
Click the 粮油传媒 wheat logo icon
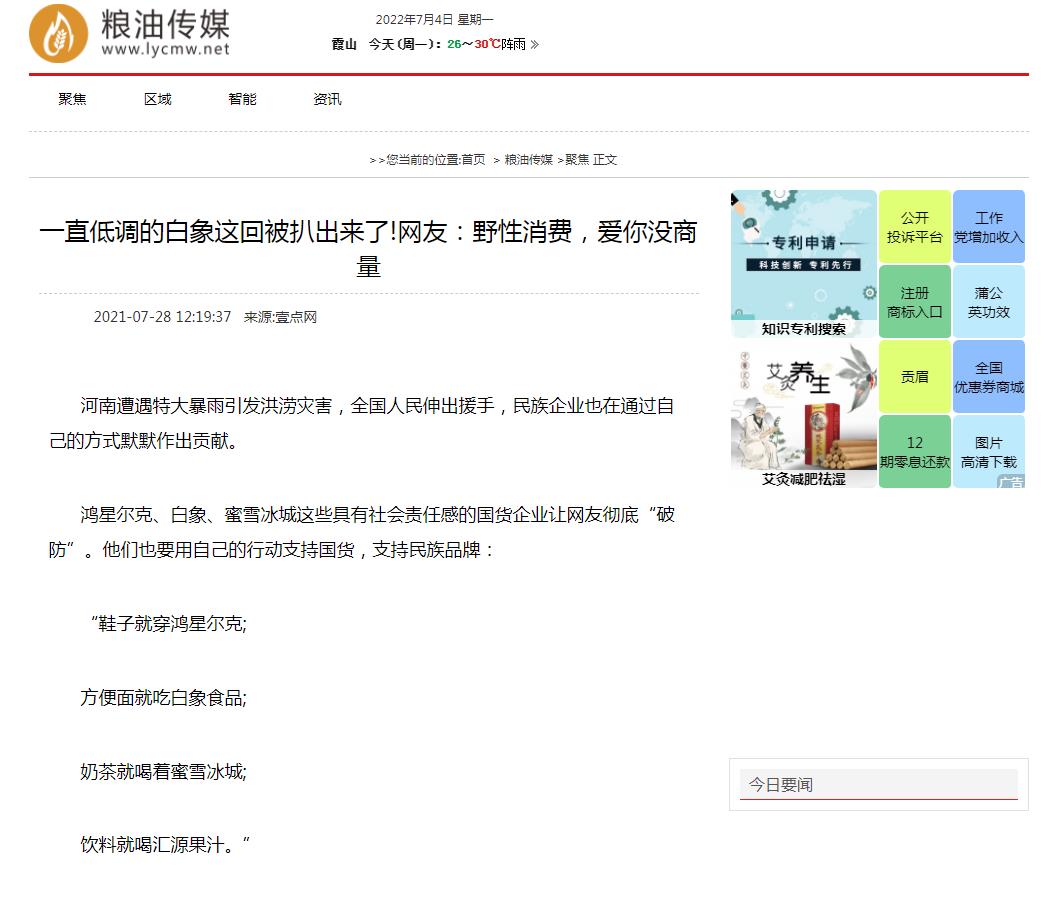pyautogui.click(x=59, y=33)
